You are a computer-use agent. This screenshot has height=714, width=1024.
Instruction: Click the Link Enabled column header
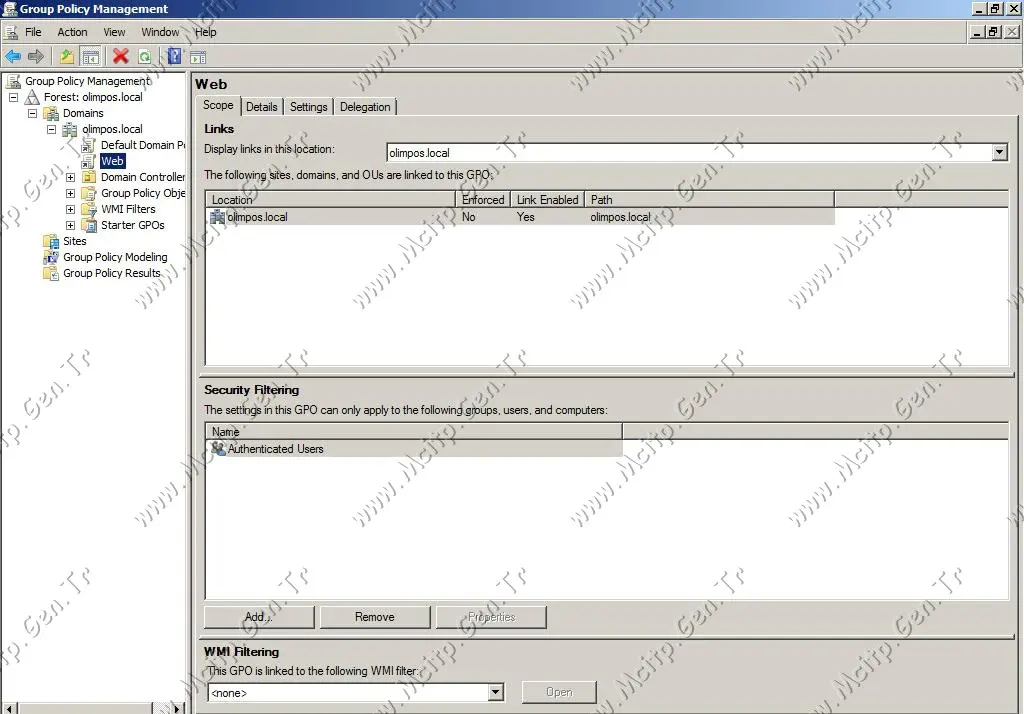coord(547,199)
